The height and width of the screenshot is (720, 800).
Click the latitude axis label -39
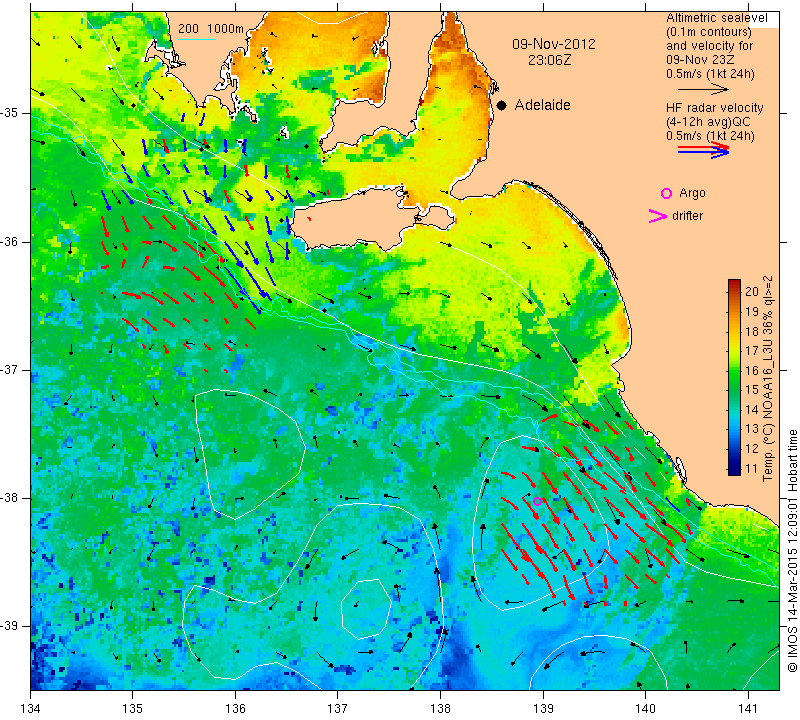point(10,626)
